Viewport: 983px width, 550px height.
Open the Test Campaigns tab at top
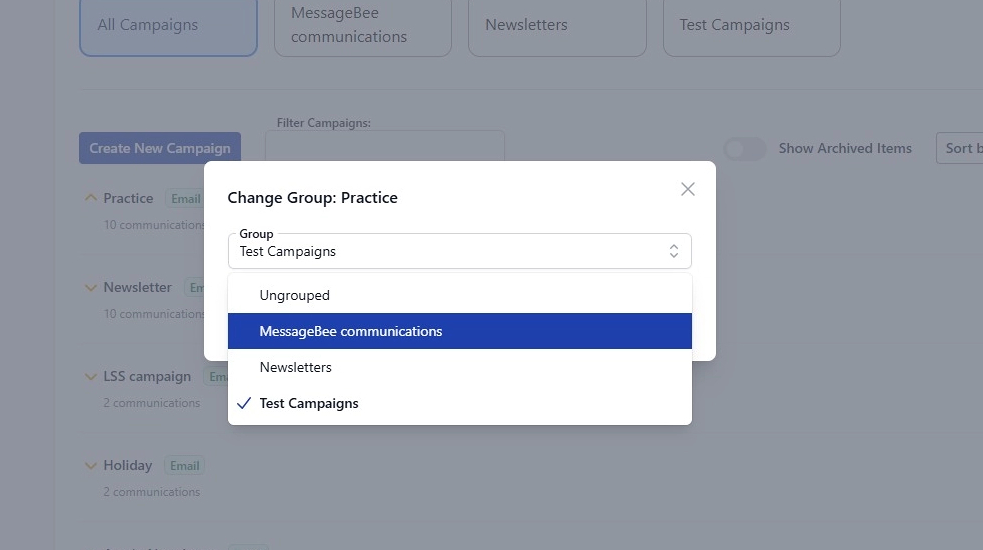[x=751, y=25]
